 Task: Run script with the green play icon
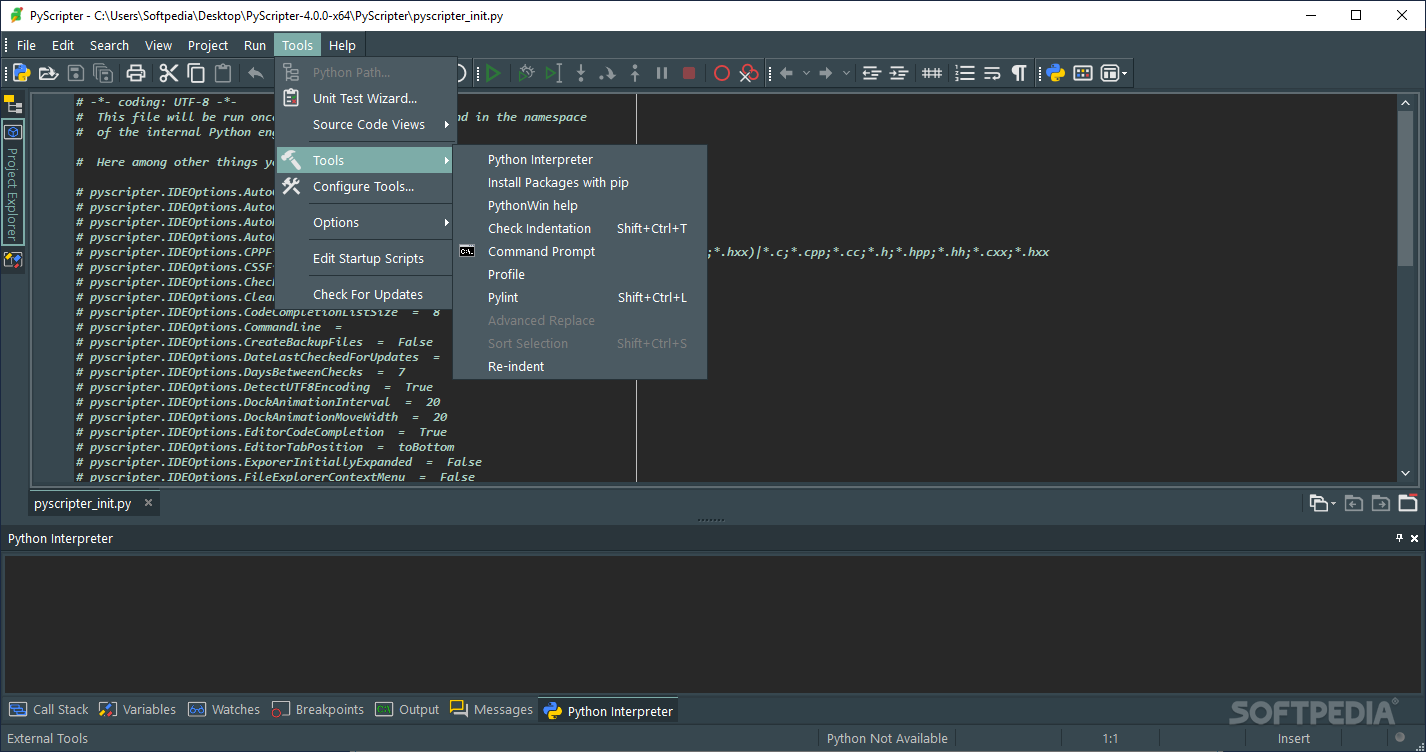(x=493, y=73)
